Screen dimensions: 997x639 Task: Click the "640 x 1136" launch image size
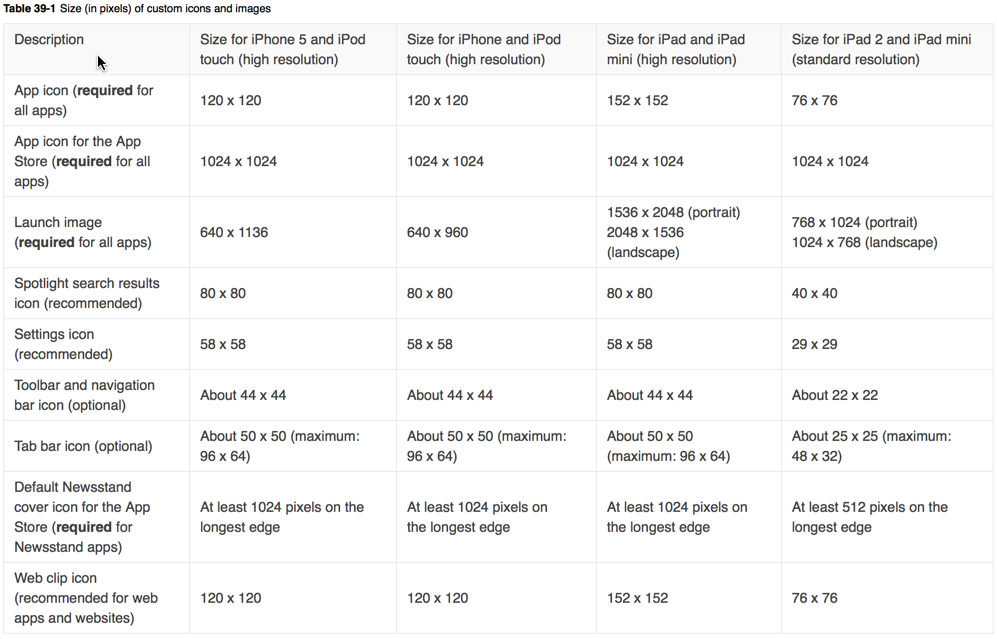coord(234,232)
